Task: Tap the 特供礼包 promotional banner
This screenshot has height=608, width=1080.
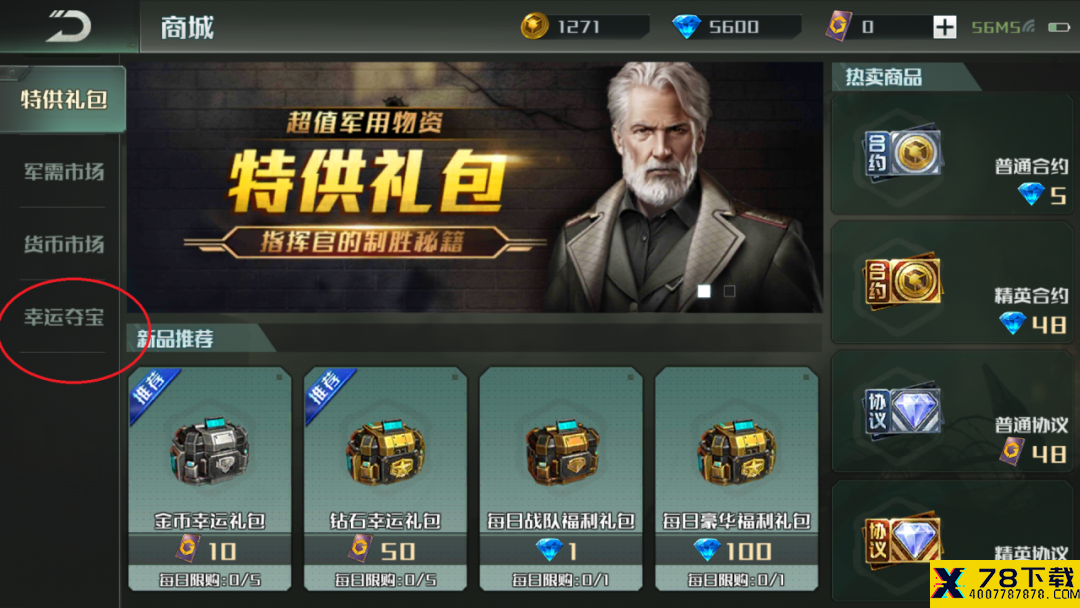Action: (x=475, y=187)
